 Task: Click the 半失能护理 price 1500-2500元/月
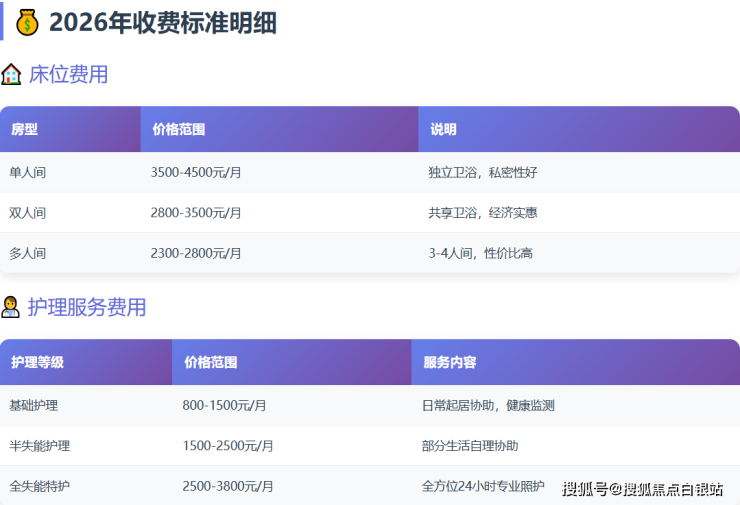point(228,446)
